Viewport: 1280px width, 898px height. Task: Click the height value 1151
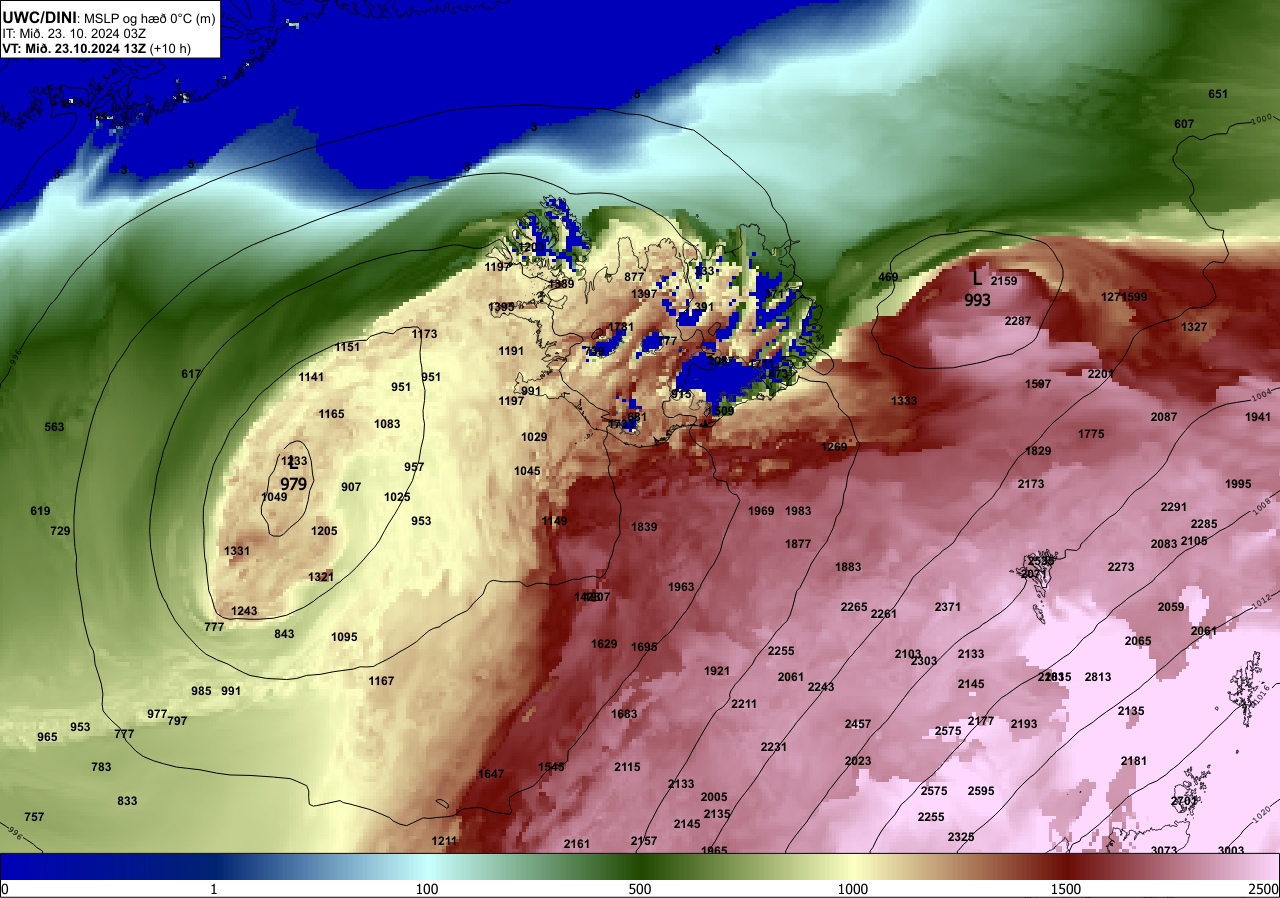(347, 347)
